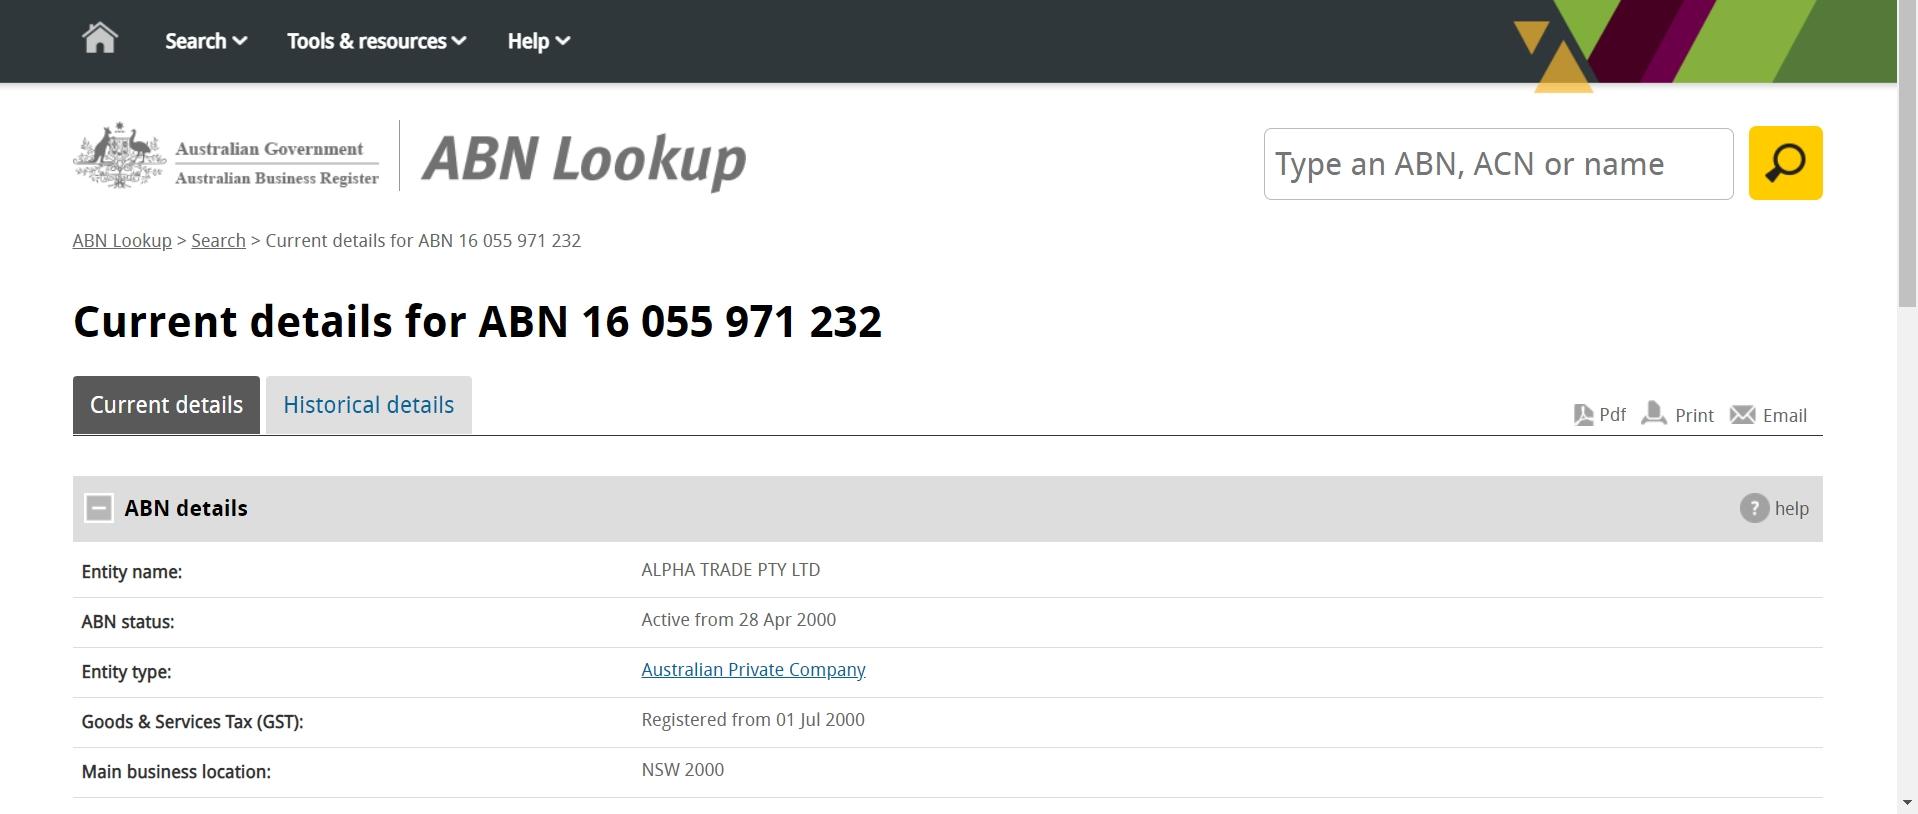Print the ABN details page

click(x=1677, y=415)
